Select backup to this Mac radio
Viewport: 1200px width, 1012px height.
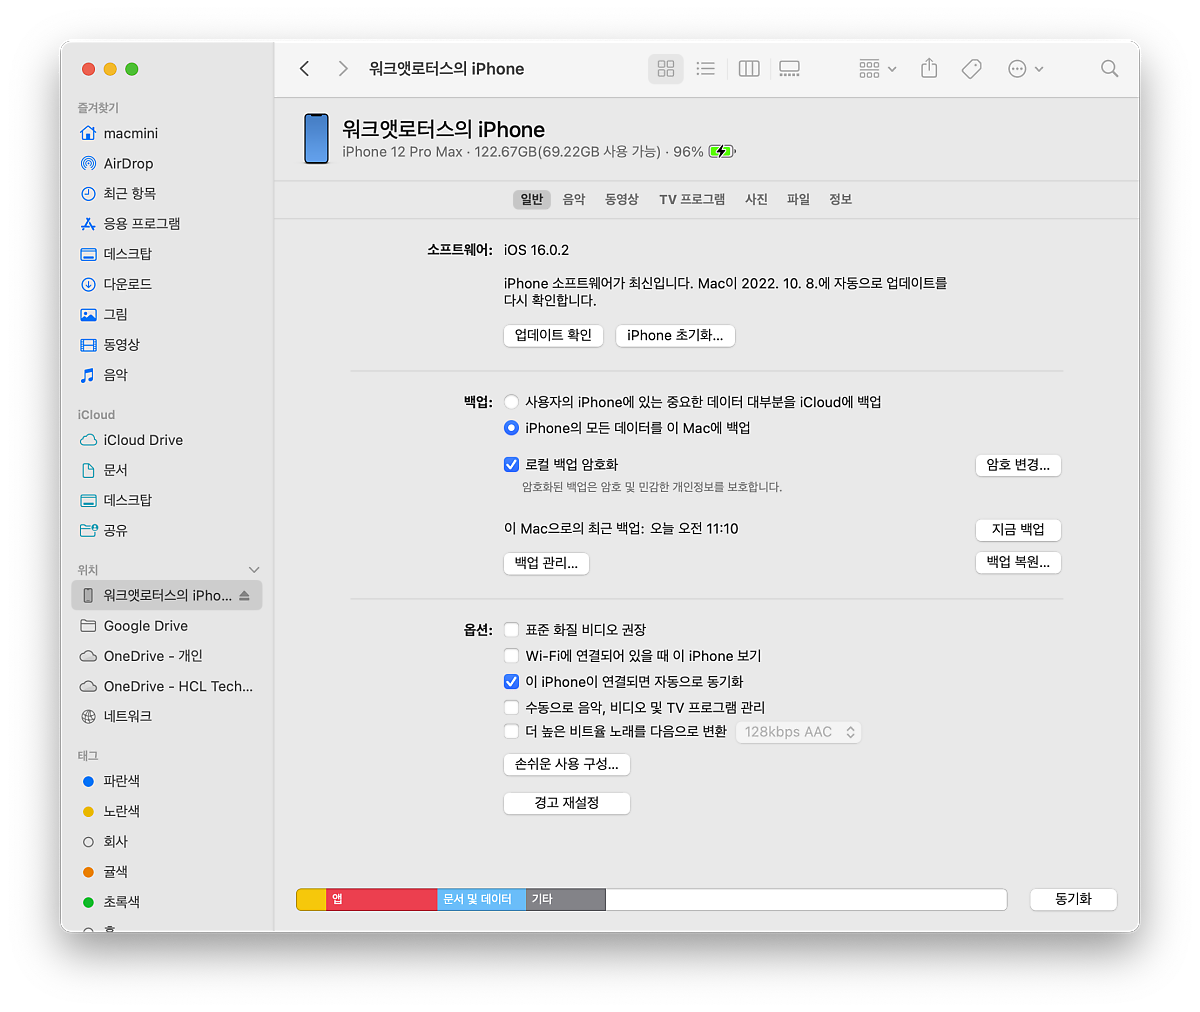click(511, 428)
